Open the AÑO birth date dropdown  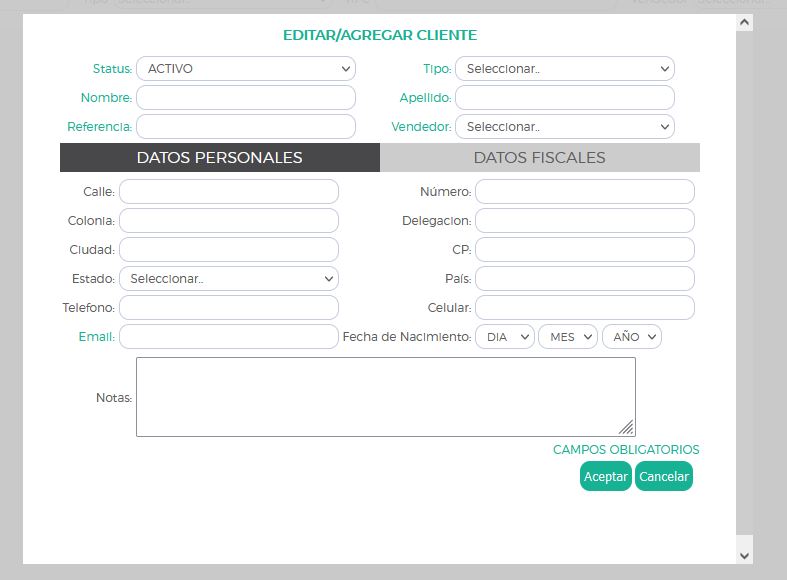pos(631,337)
